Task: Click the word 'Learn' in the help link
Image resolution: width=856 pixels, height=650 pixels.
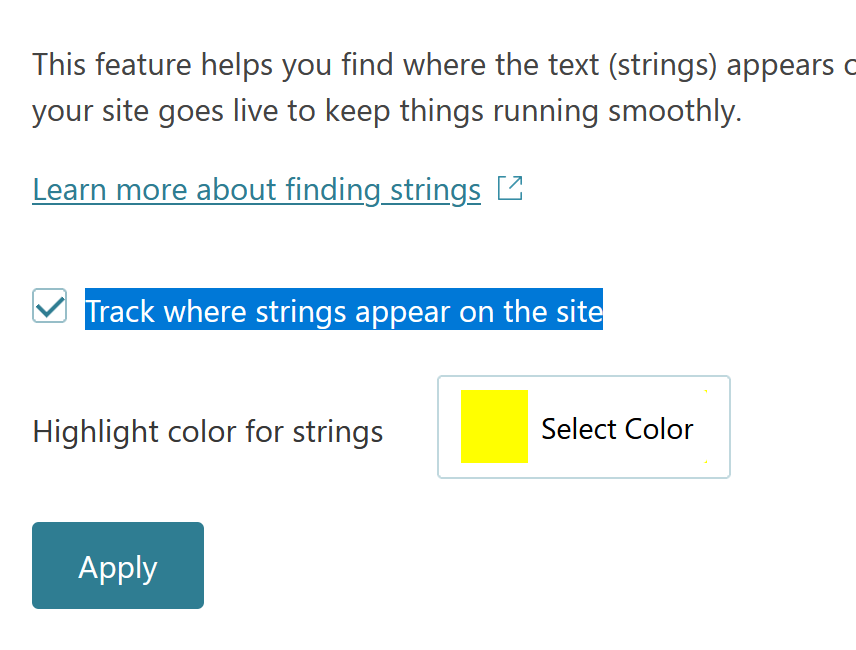Action: [69, 190]
